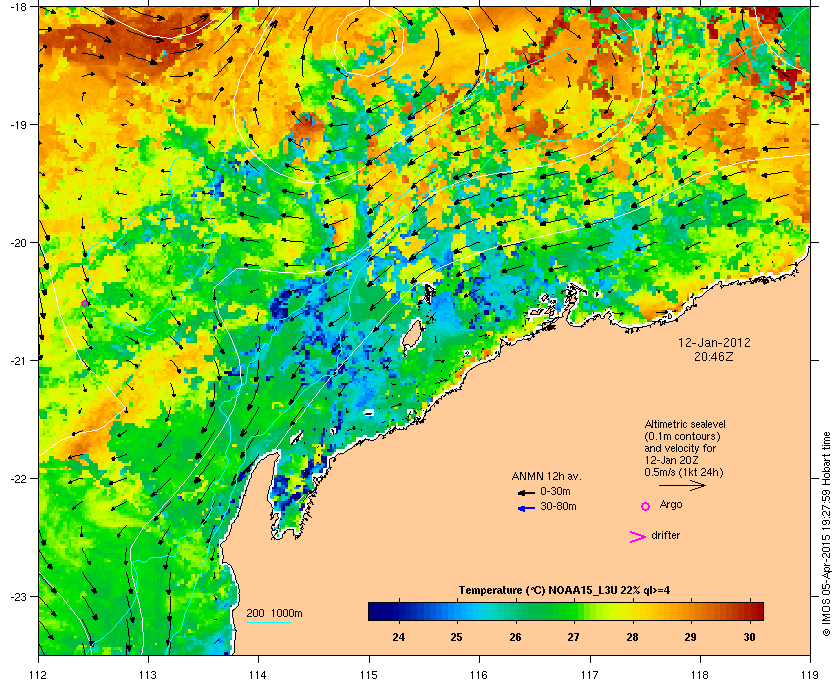
Task: Click the '200 1000m' depth contour label
Action: (x=274, y=614)
